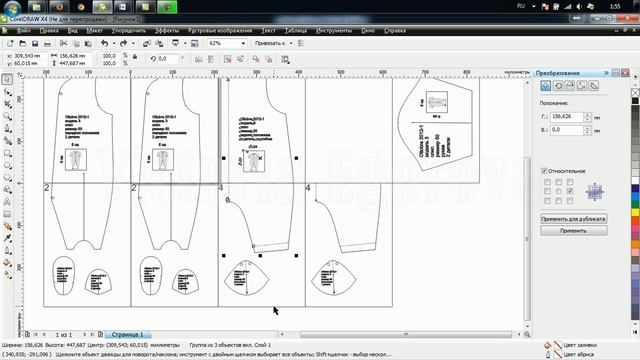The width and height of the screenshot is (640, 360).
Task: Select the Crop tool
Action: tap(7, 104)
